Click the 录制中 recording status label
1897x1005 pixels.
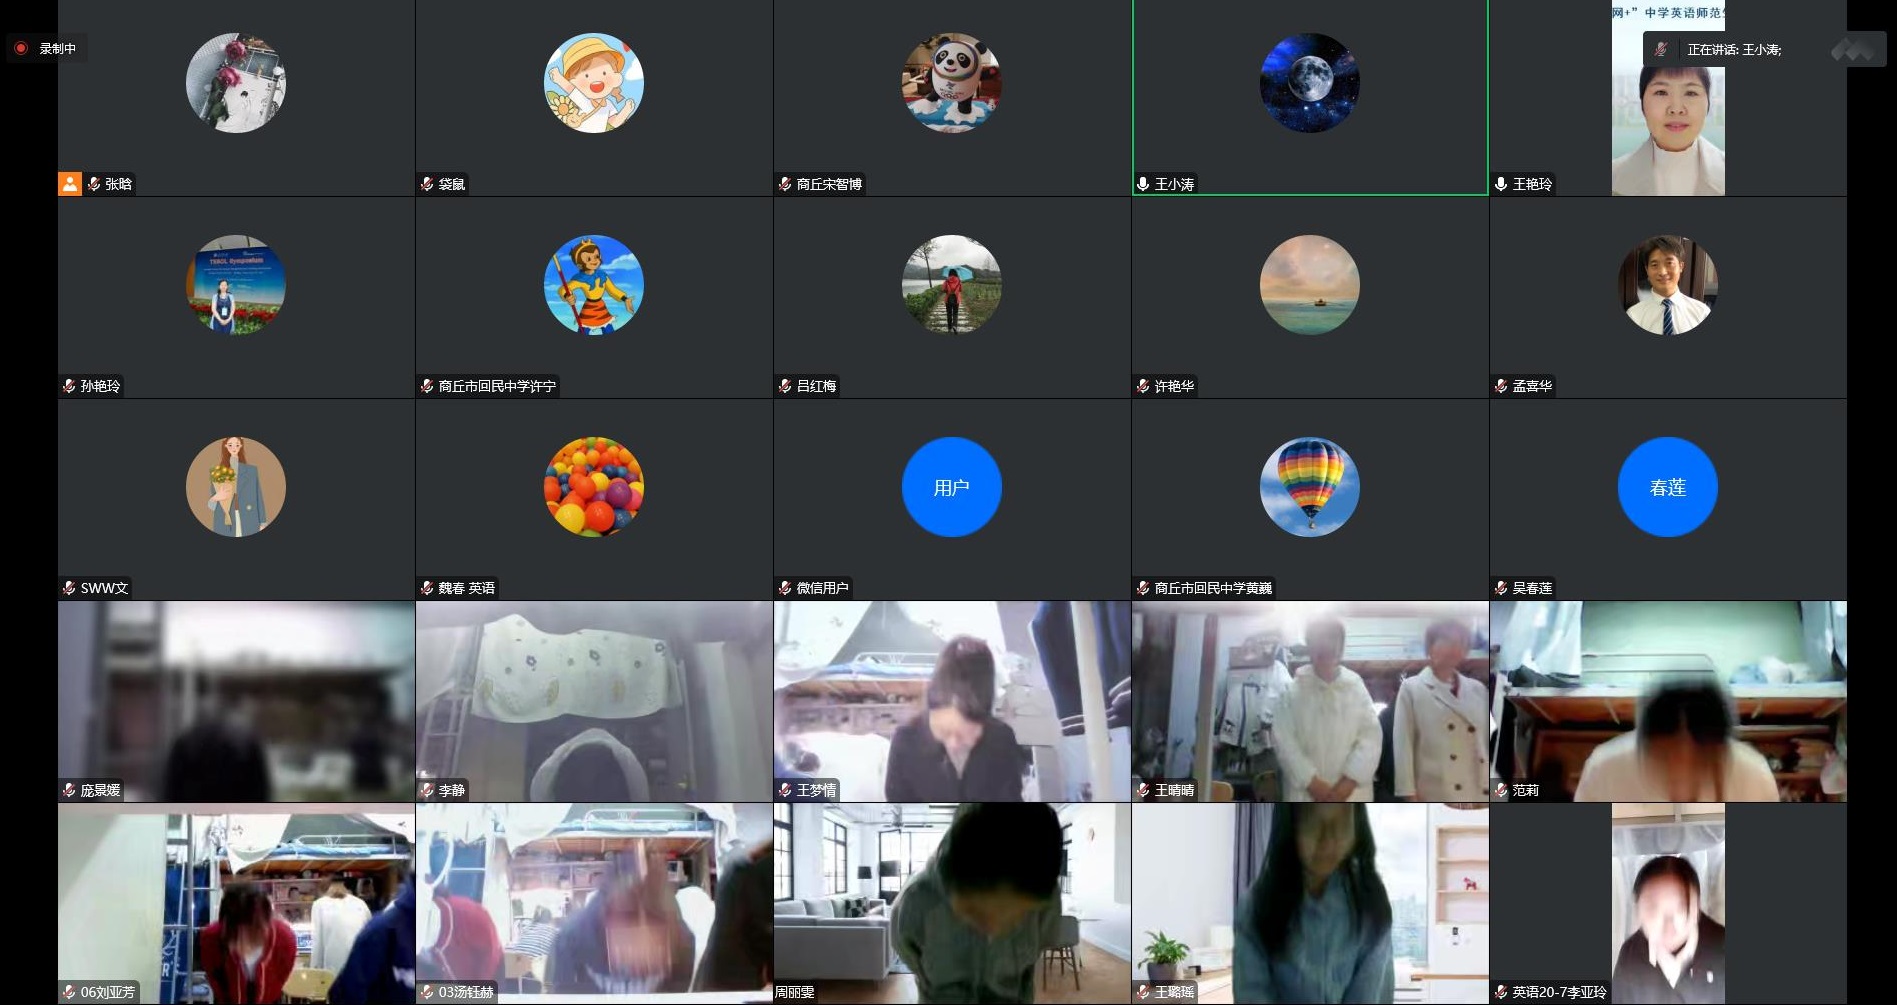(x=58, y=48)
